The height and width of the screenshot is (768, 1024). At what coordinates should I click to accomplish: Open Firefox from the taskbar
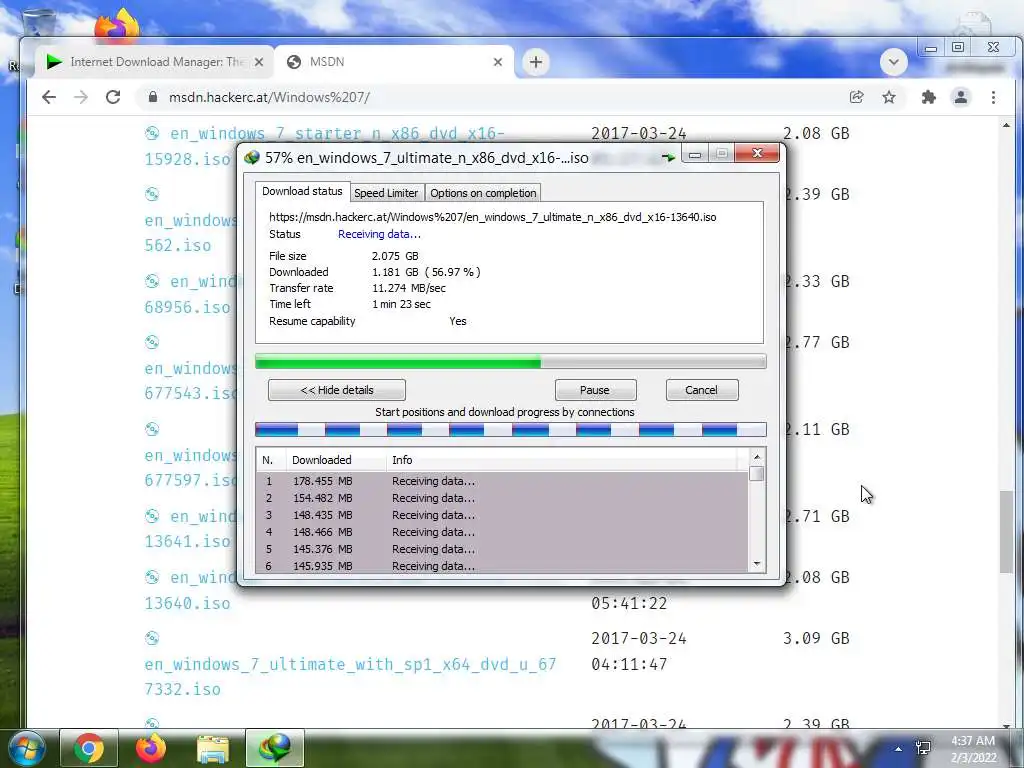coord(150,748)
